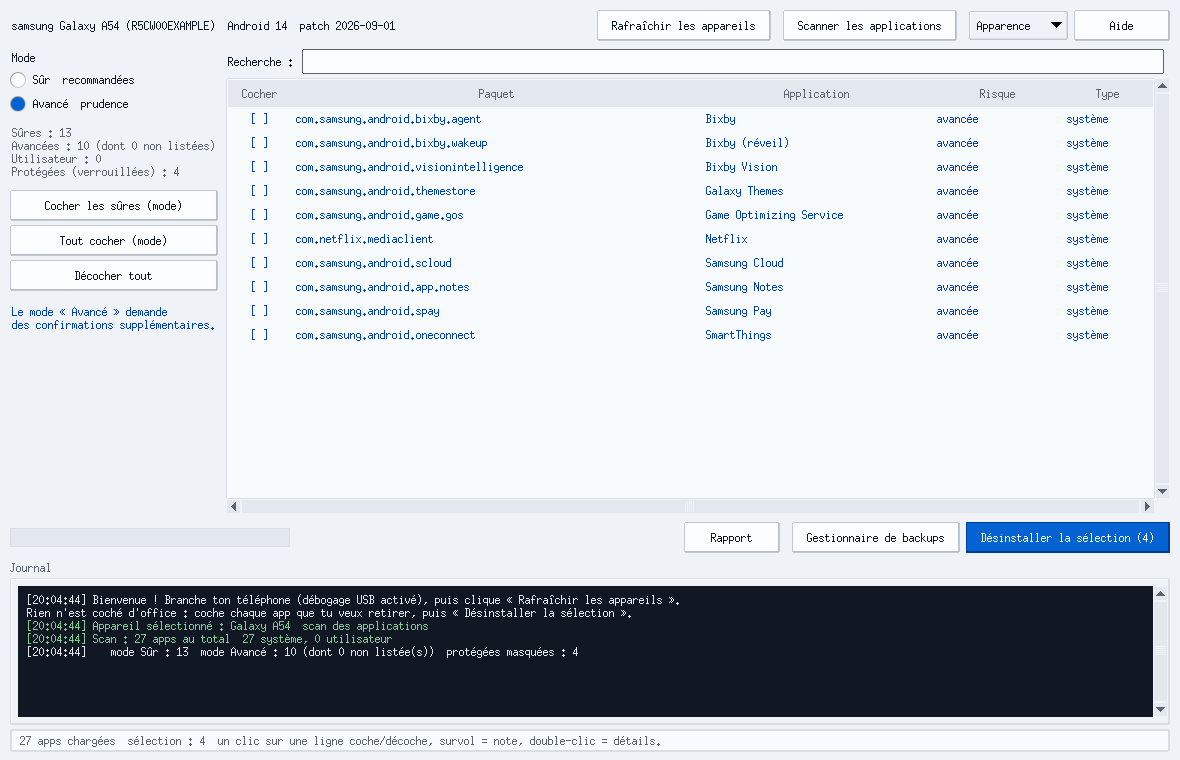Start a scan with Scanner les applications
Image resolution: width=1180 pixels, height=760 pixels.
pos(869,26)
